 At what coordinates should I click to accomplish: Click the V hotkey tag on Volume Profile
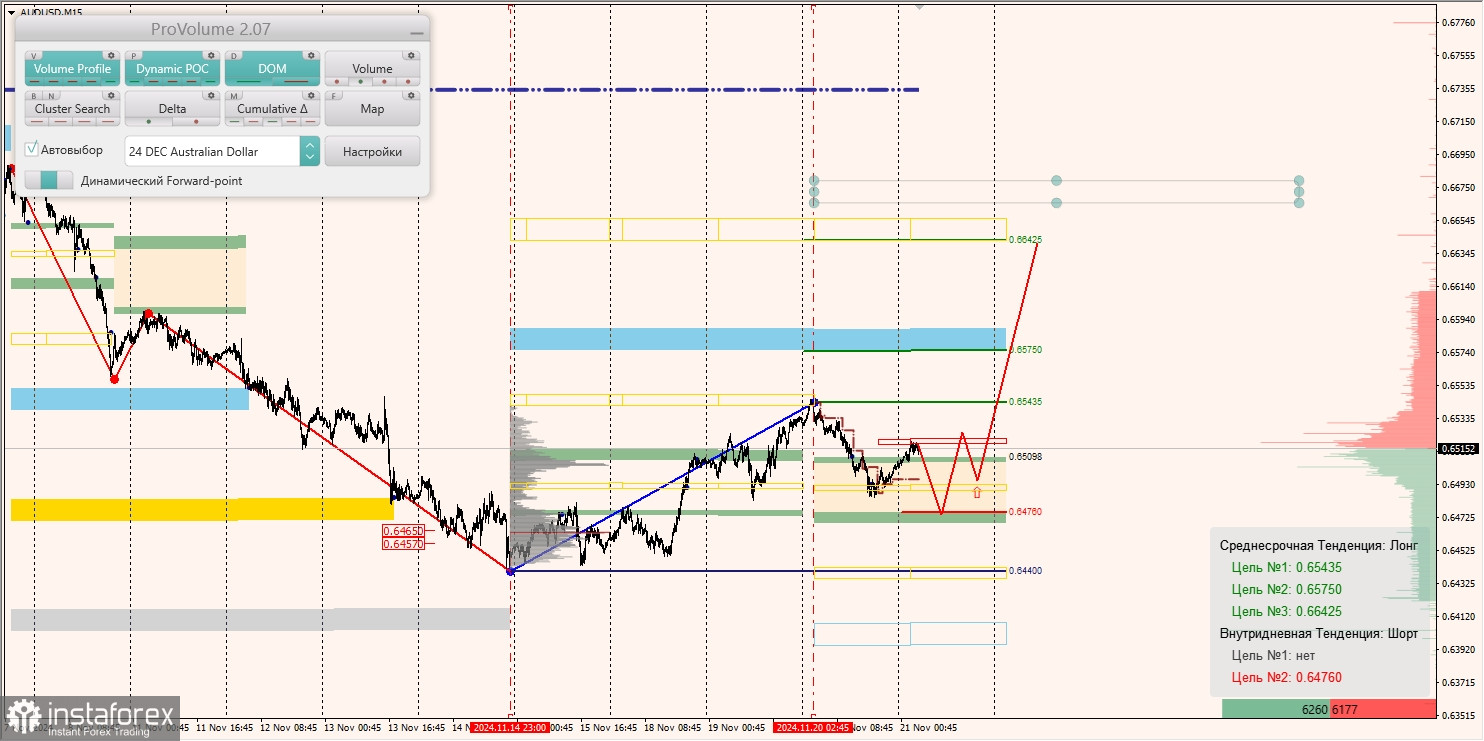point(34,56)
